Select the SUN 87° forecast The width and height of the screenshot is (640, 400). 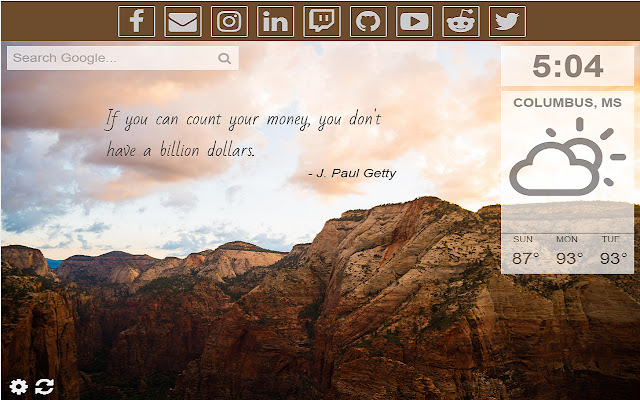click(524, 251)
